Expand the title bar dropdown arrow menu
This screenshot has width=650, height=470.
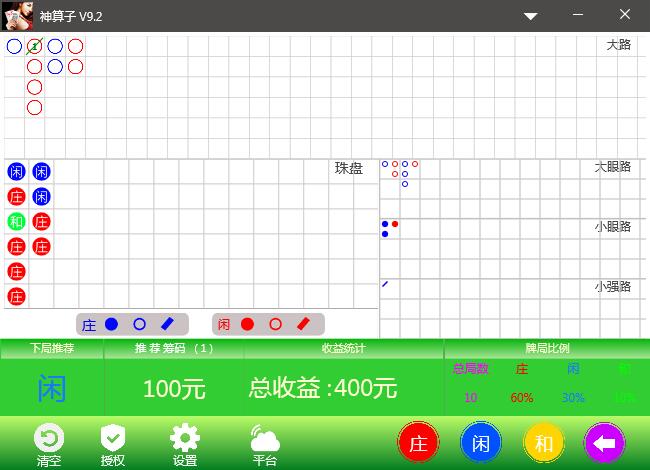(531, 16)
